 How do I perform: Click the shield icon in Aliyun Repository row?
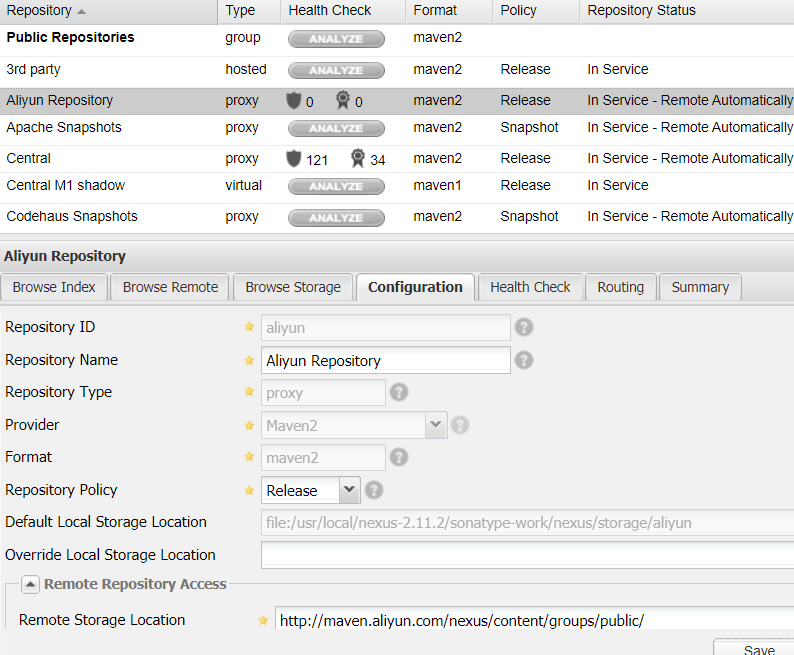coord(294,101)
